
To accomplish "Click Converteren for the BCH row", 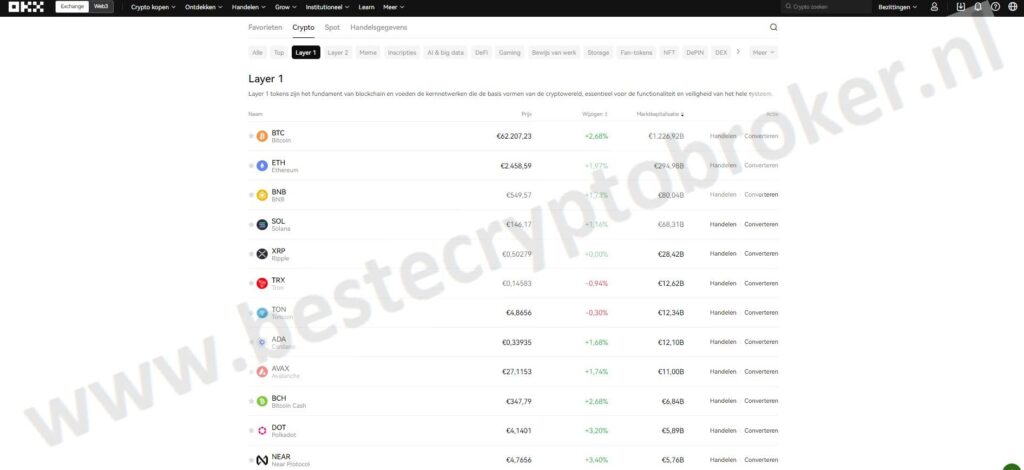I will (761, 401).
